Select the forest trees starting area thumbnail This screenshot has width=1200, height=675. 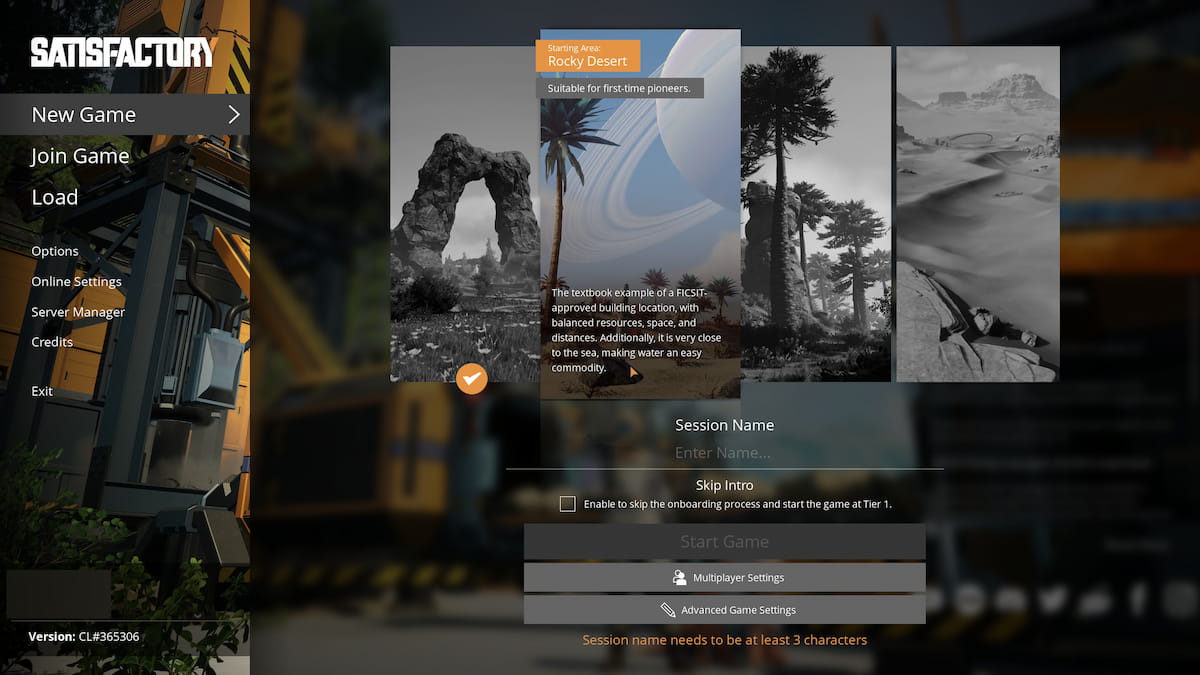(x=816, y=214)
